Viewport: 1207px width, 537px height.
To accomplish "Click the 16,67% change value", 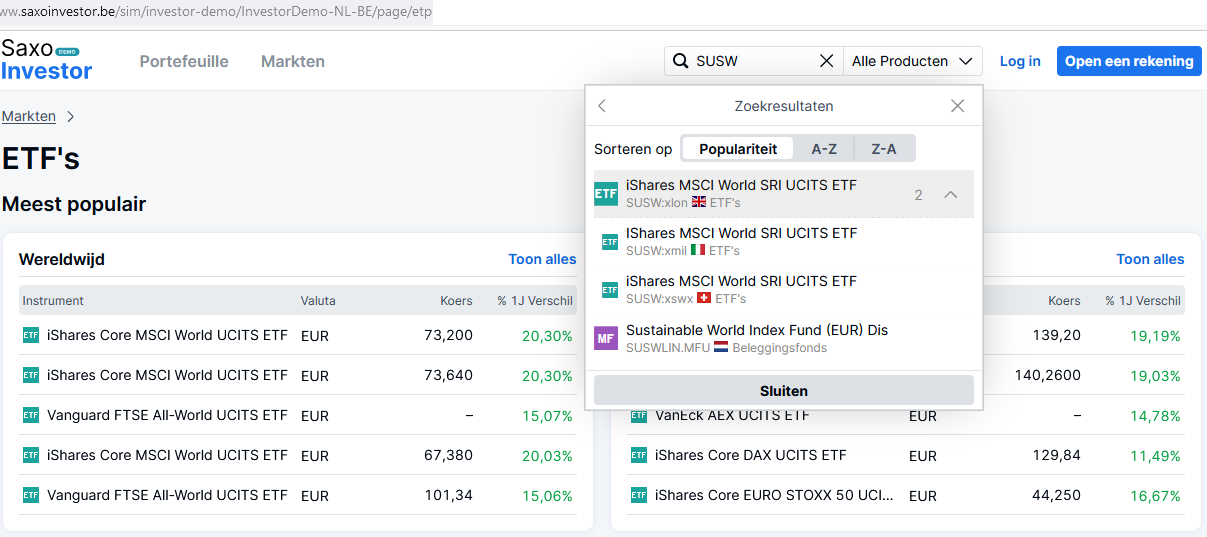I will point(1155,495).
